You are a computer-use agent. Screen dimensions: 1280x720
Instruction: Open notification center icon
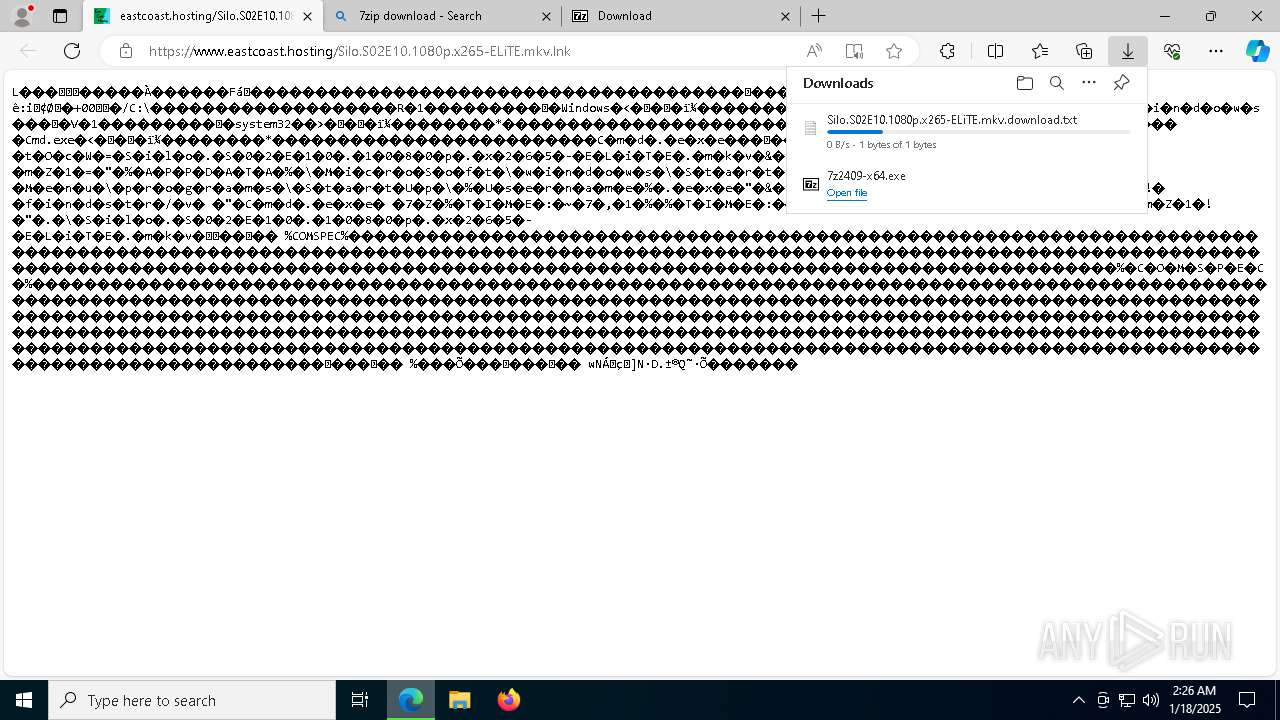pos(1247,700)
